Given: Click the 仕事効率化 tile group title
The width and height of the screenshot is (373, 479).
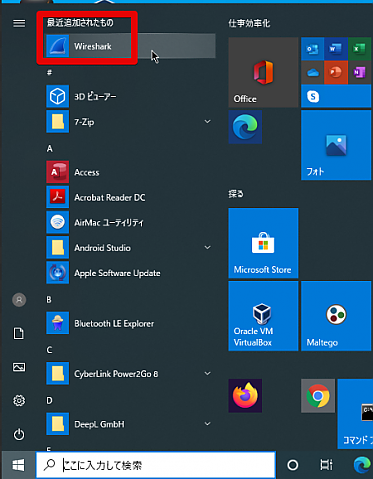Looking at the screenshot, I should point(249,23).
